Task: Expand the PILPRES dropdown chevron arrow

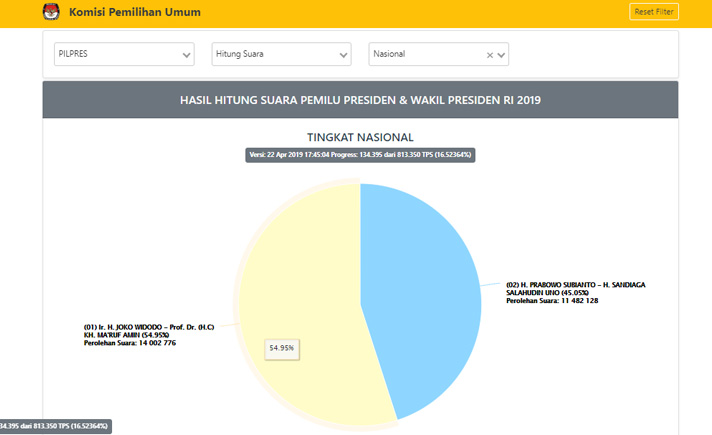Action: tap(186, 55)
